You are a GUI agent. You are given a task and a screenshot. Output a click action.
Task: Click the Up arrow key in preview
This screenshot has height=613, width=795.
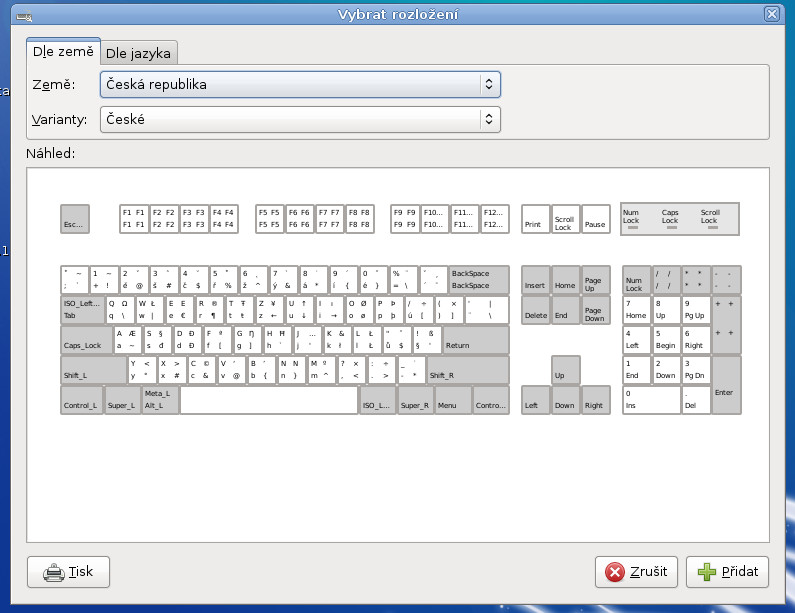point(566,370)
